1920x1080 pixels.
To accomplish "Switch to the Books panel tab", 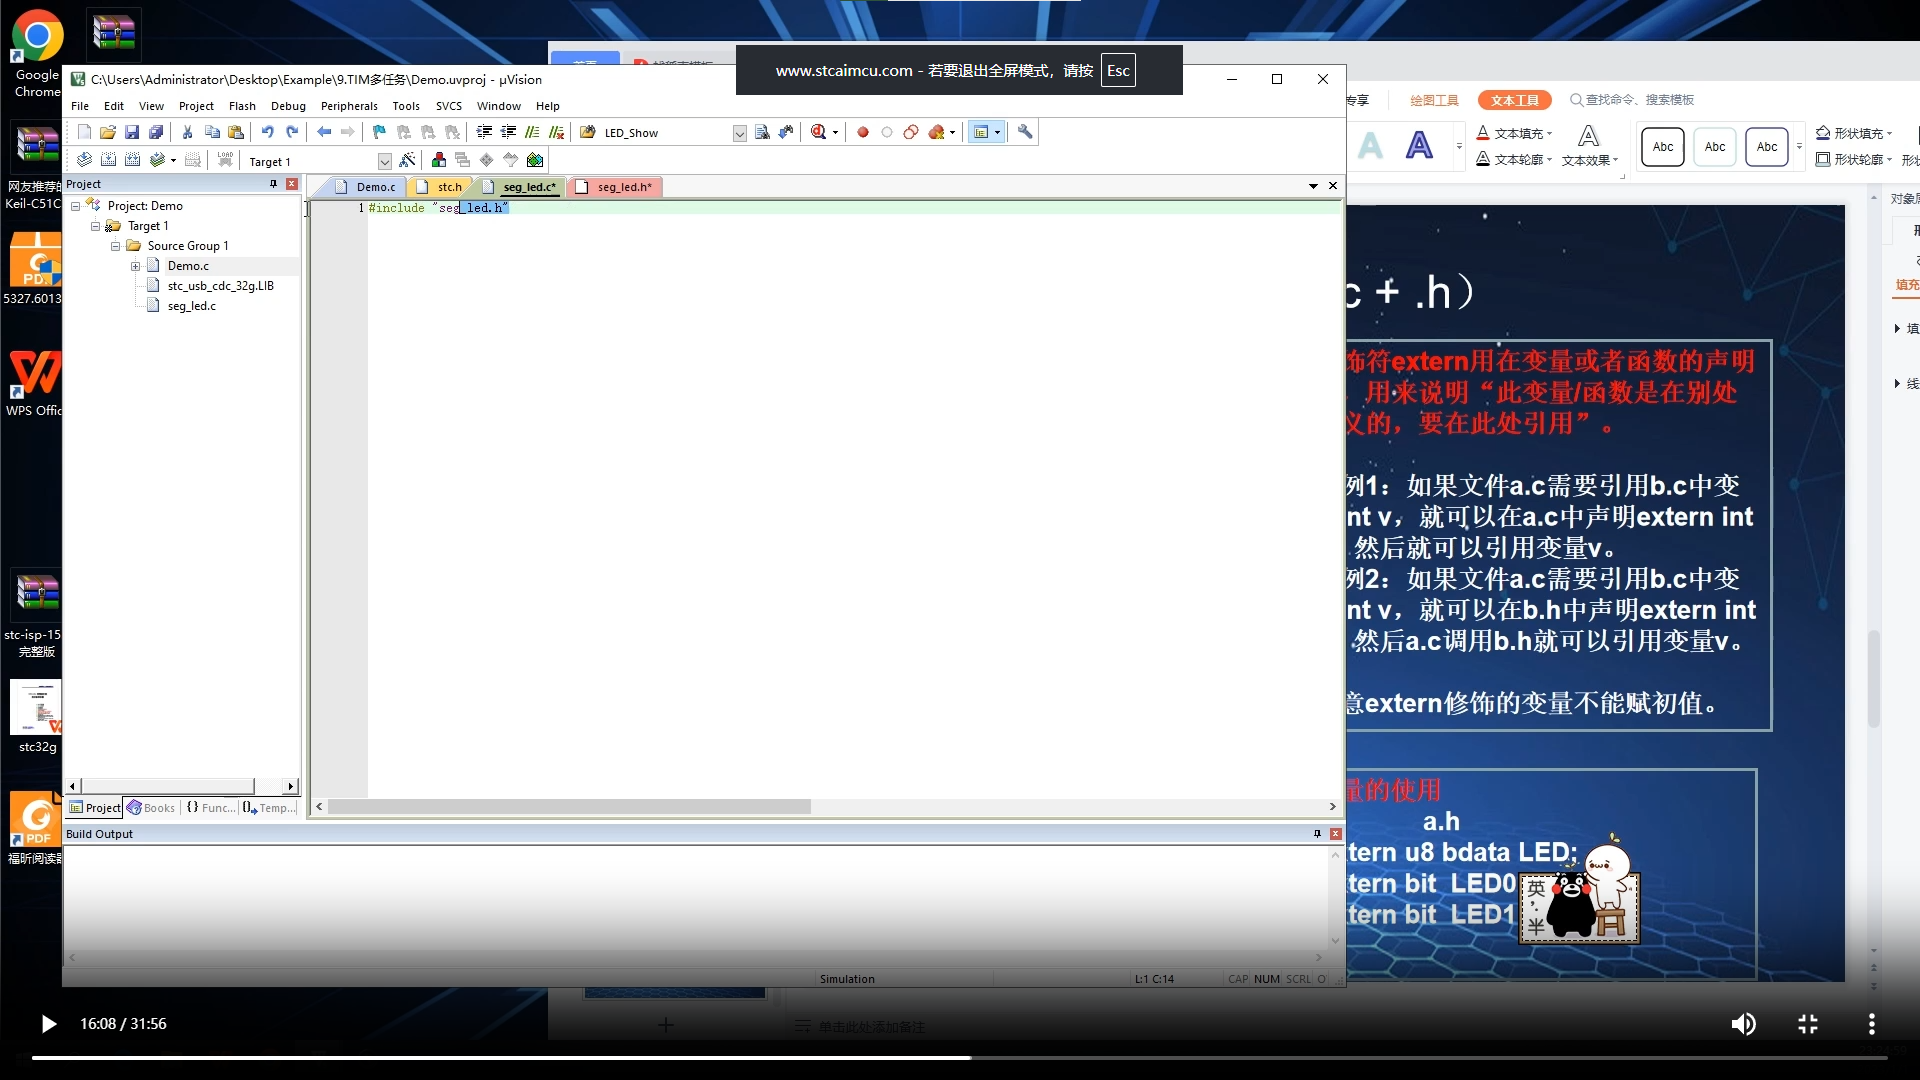I will tap(151, 808).
